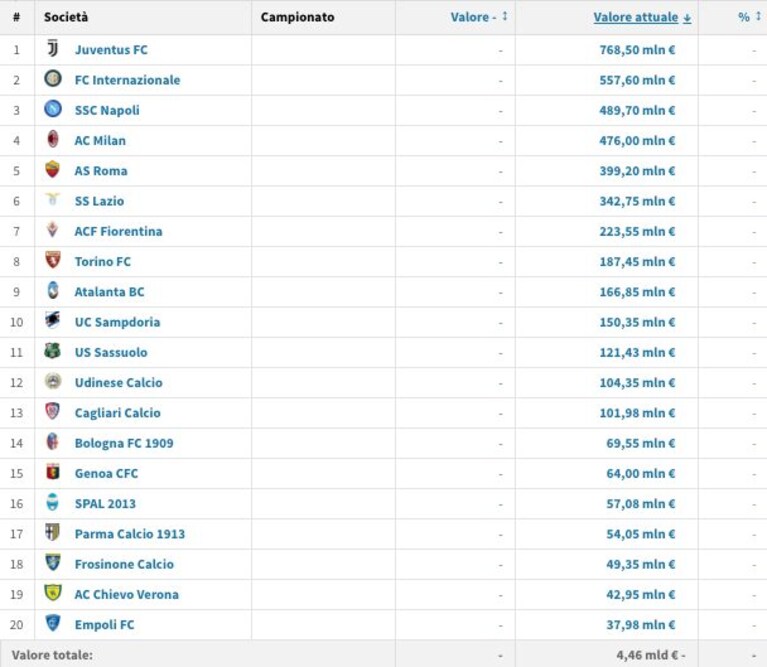This screenshot has width=767, height=667.
Task: Click the Torino FC bull crest icon
Action: [52, 260]
